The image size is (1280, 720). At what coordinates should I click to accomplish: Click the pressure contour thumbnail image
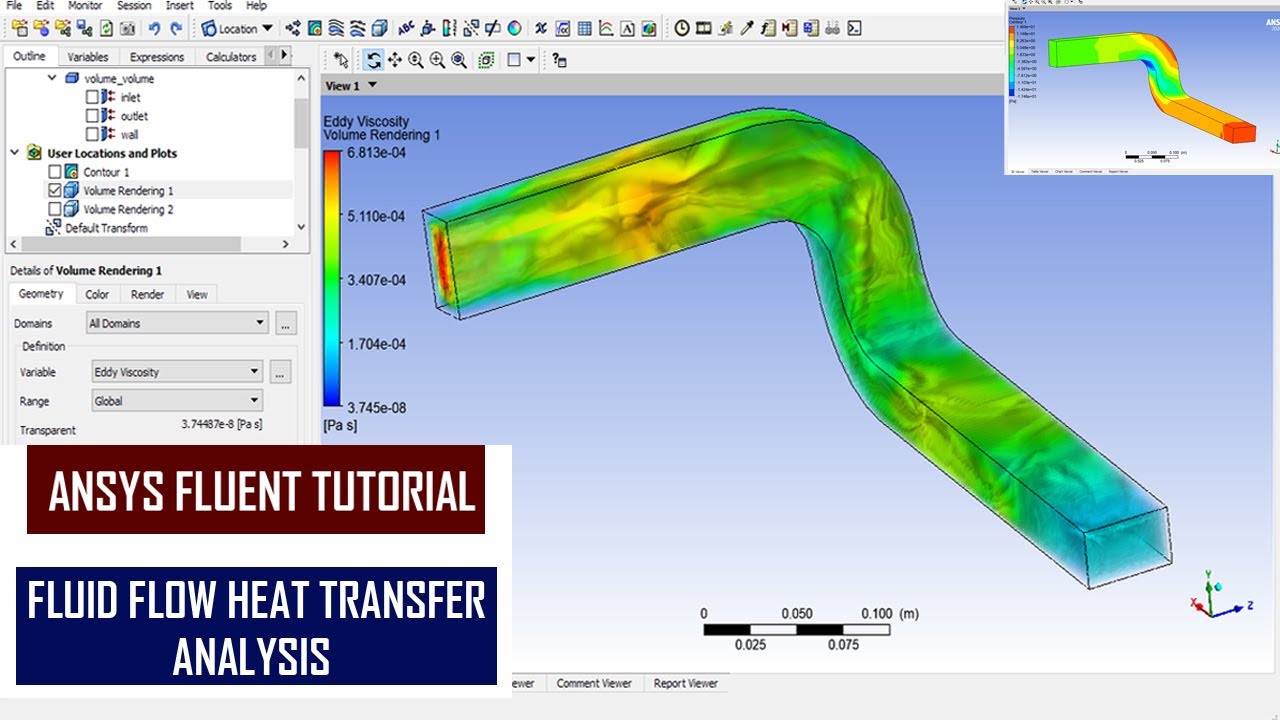(1142, 88)
